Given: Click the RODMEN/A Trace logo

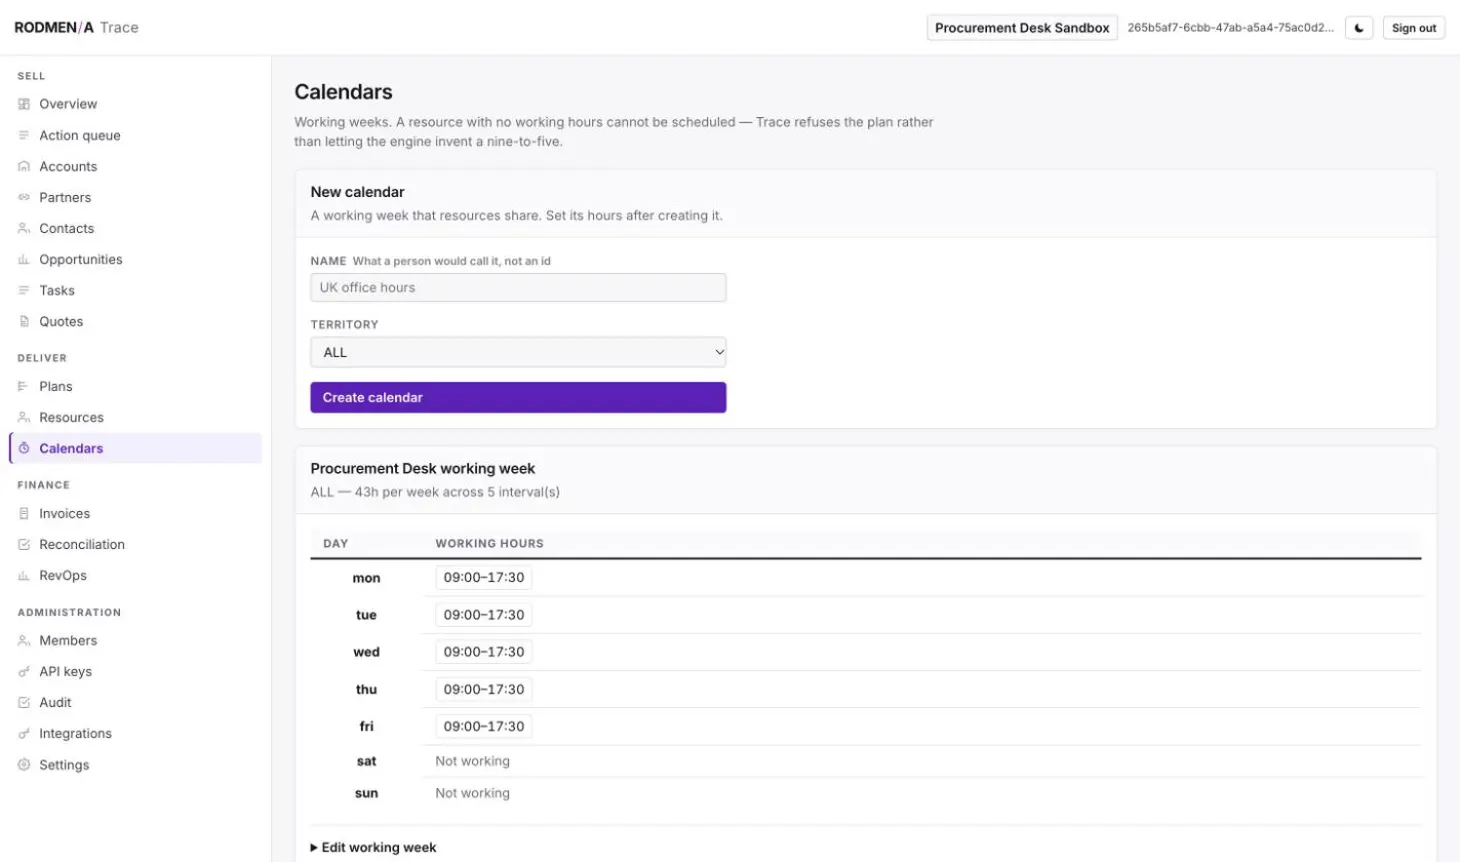Looking at the screenshot, I should click(76, 27).
